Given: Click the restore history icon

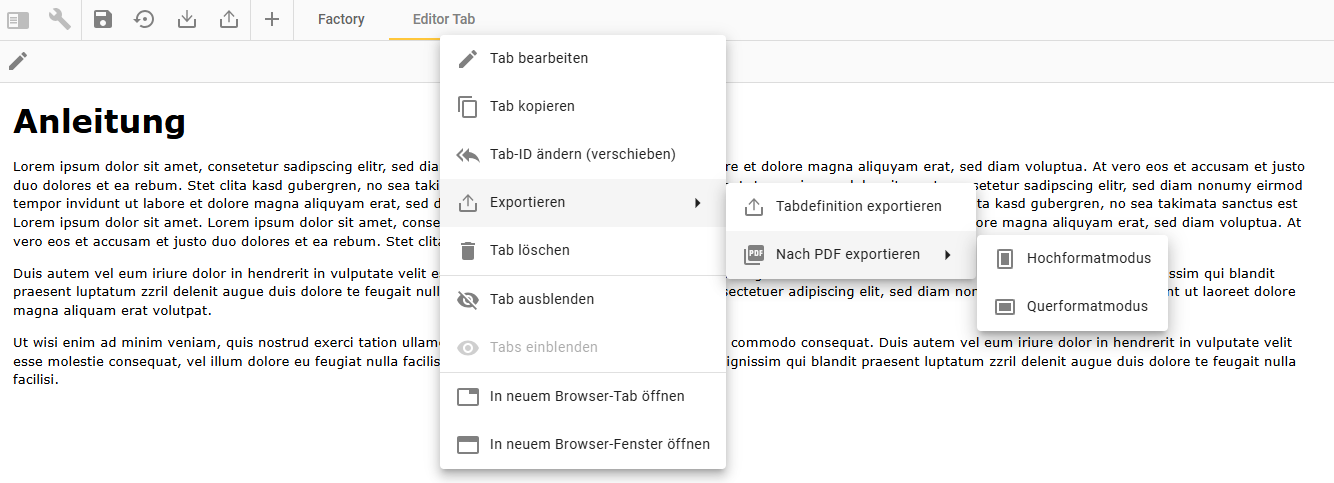Looking at the screenshot, I should point(145,19).
